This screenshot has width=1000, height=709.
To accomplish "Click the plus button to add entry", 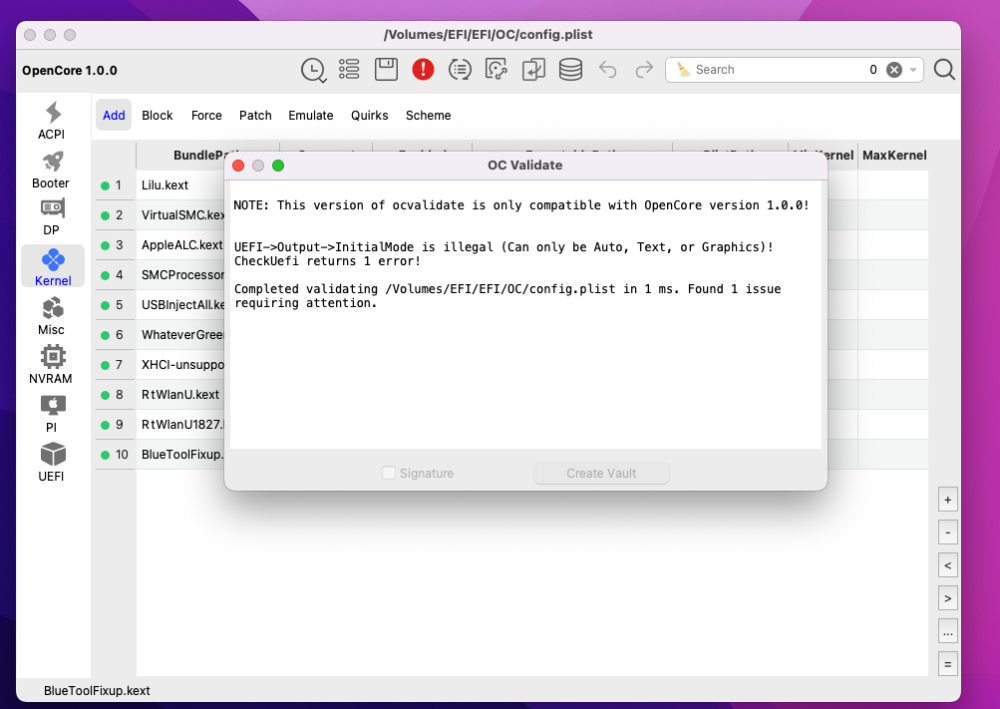I will coord(948,500).
